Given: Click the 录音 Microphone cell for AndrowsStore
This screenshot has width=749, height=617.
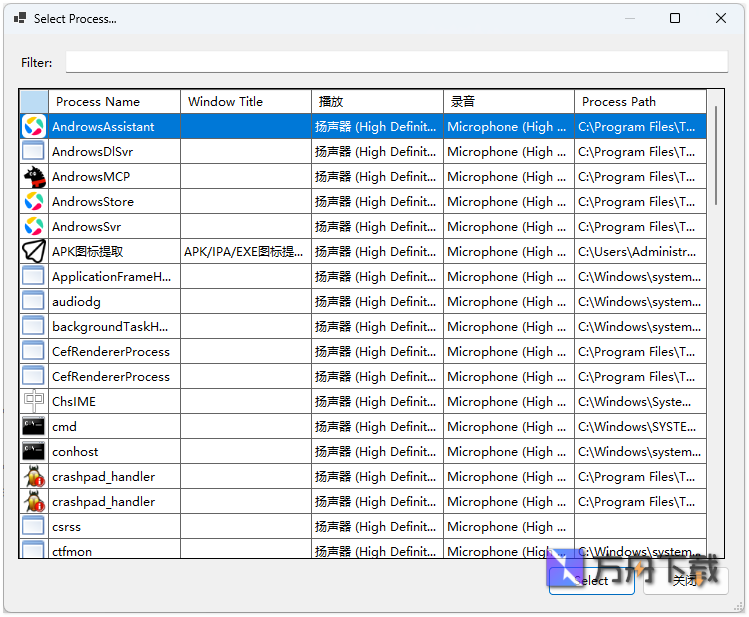Looking at the screenshot, I should point(509,202).
